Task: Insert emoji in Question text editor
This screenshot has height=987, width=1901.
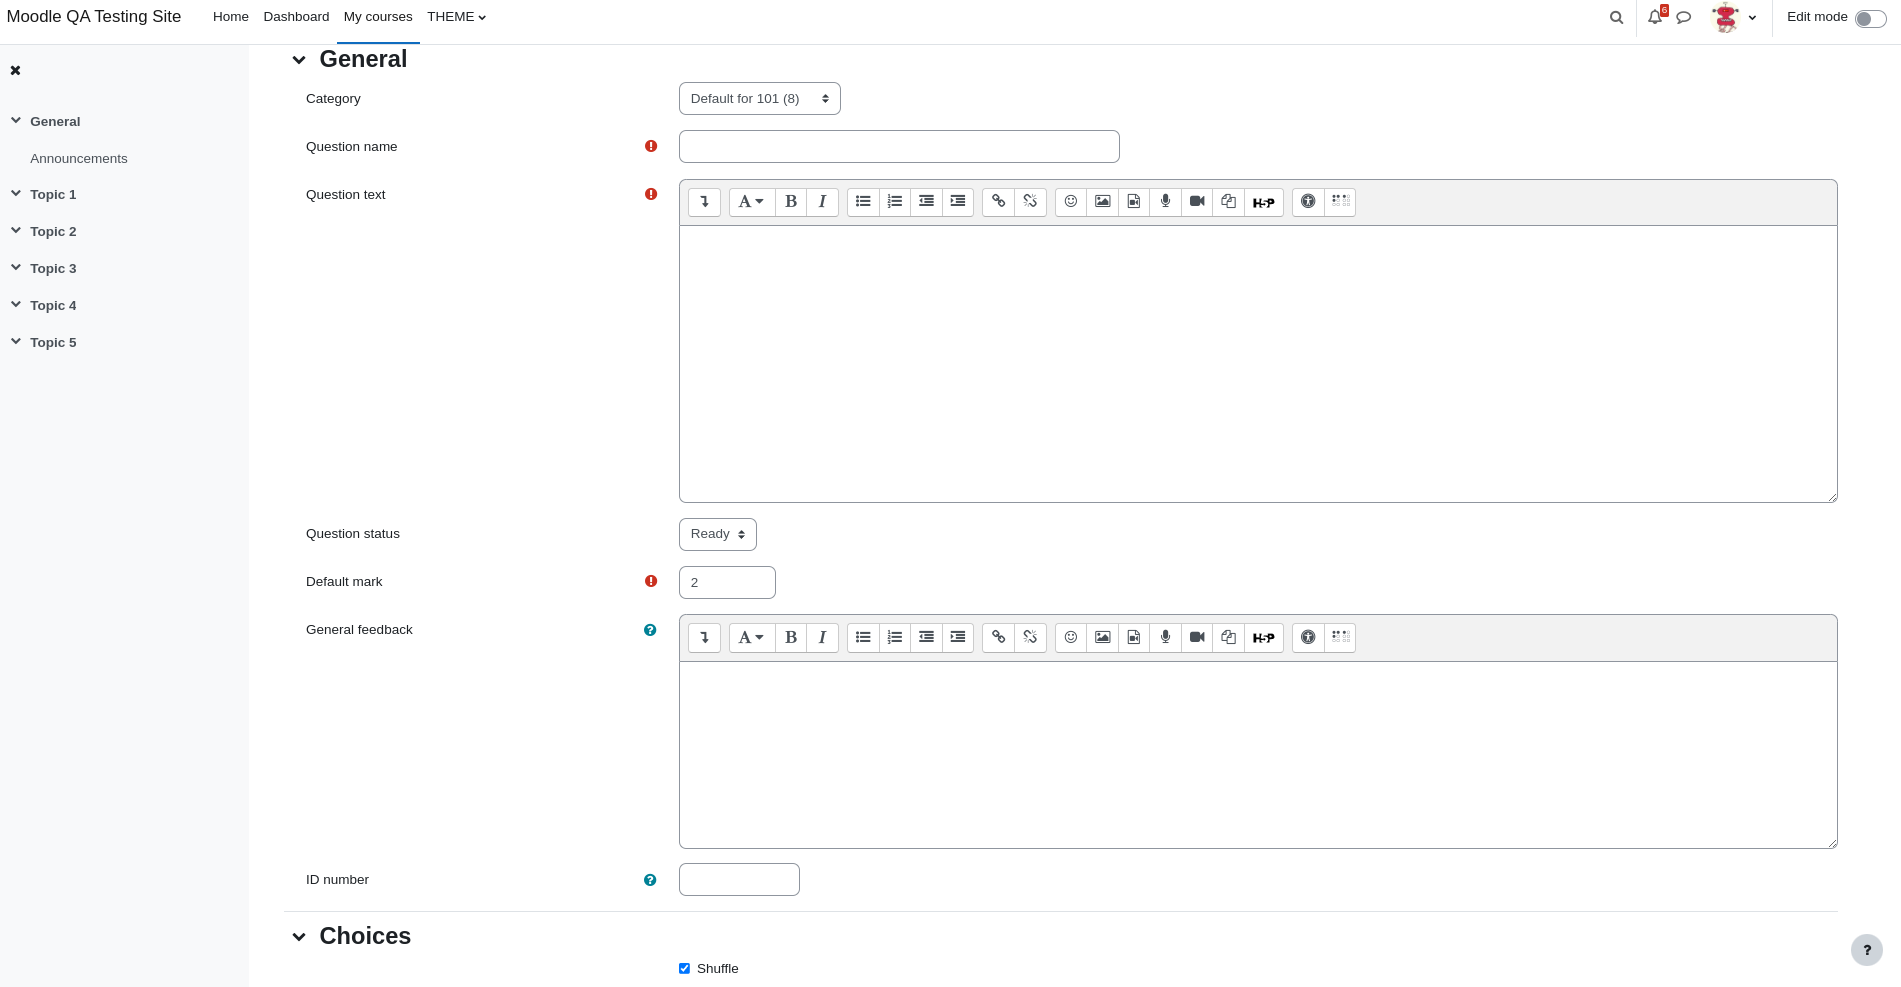Action: pyautogui.click(x=1071, y=202)
